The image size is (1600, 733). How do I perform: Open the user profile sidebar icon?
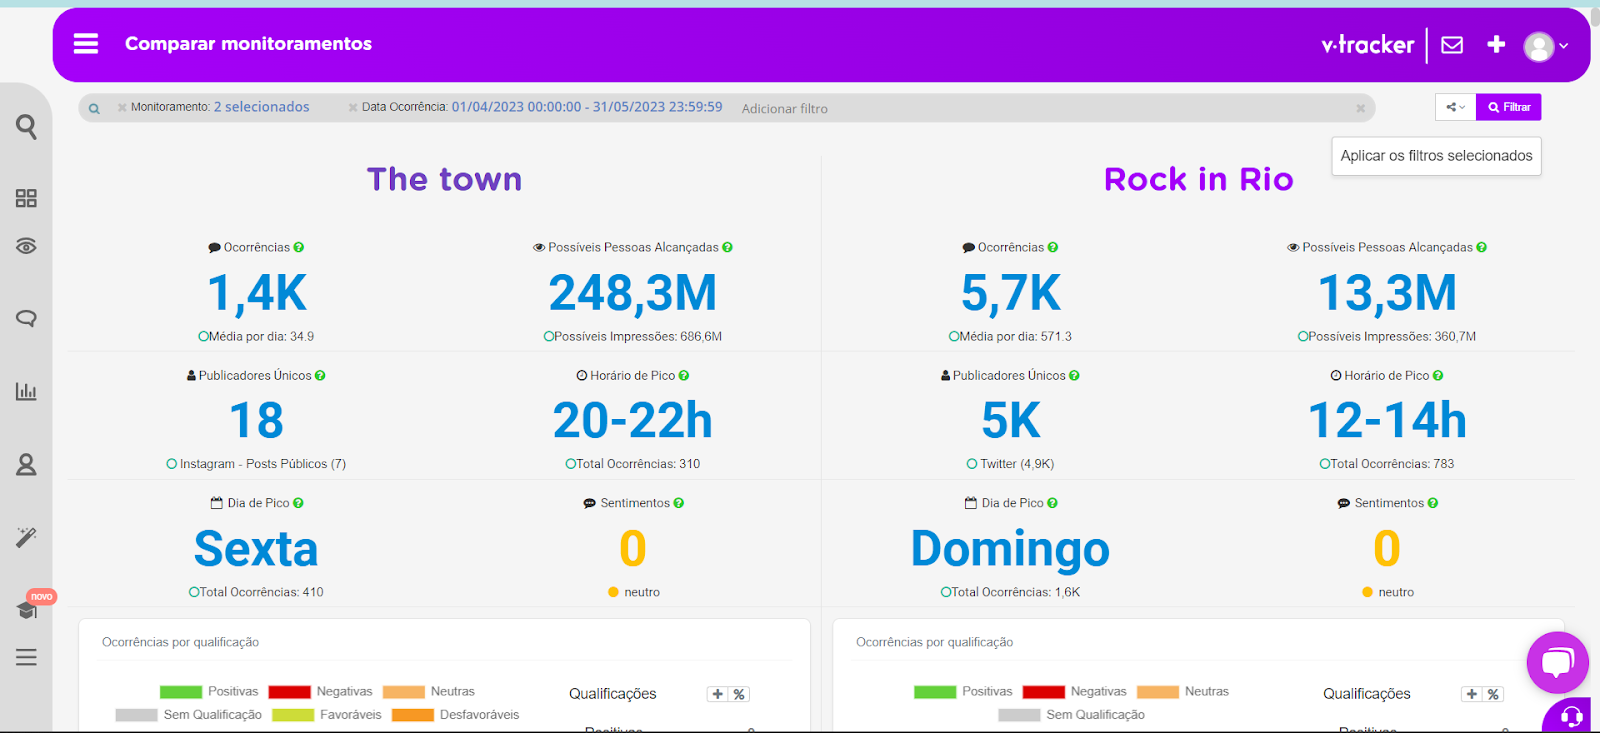click(26, 464)
